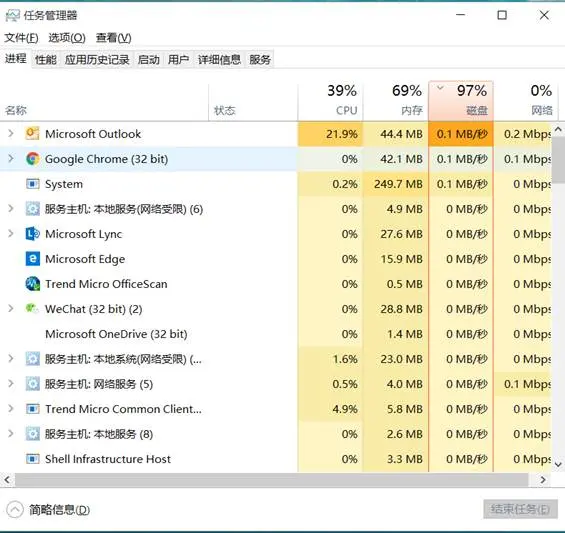
Task: Click the vertical scrollbar up arrow
Action: click(558, 129)
